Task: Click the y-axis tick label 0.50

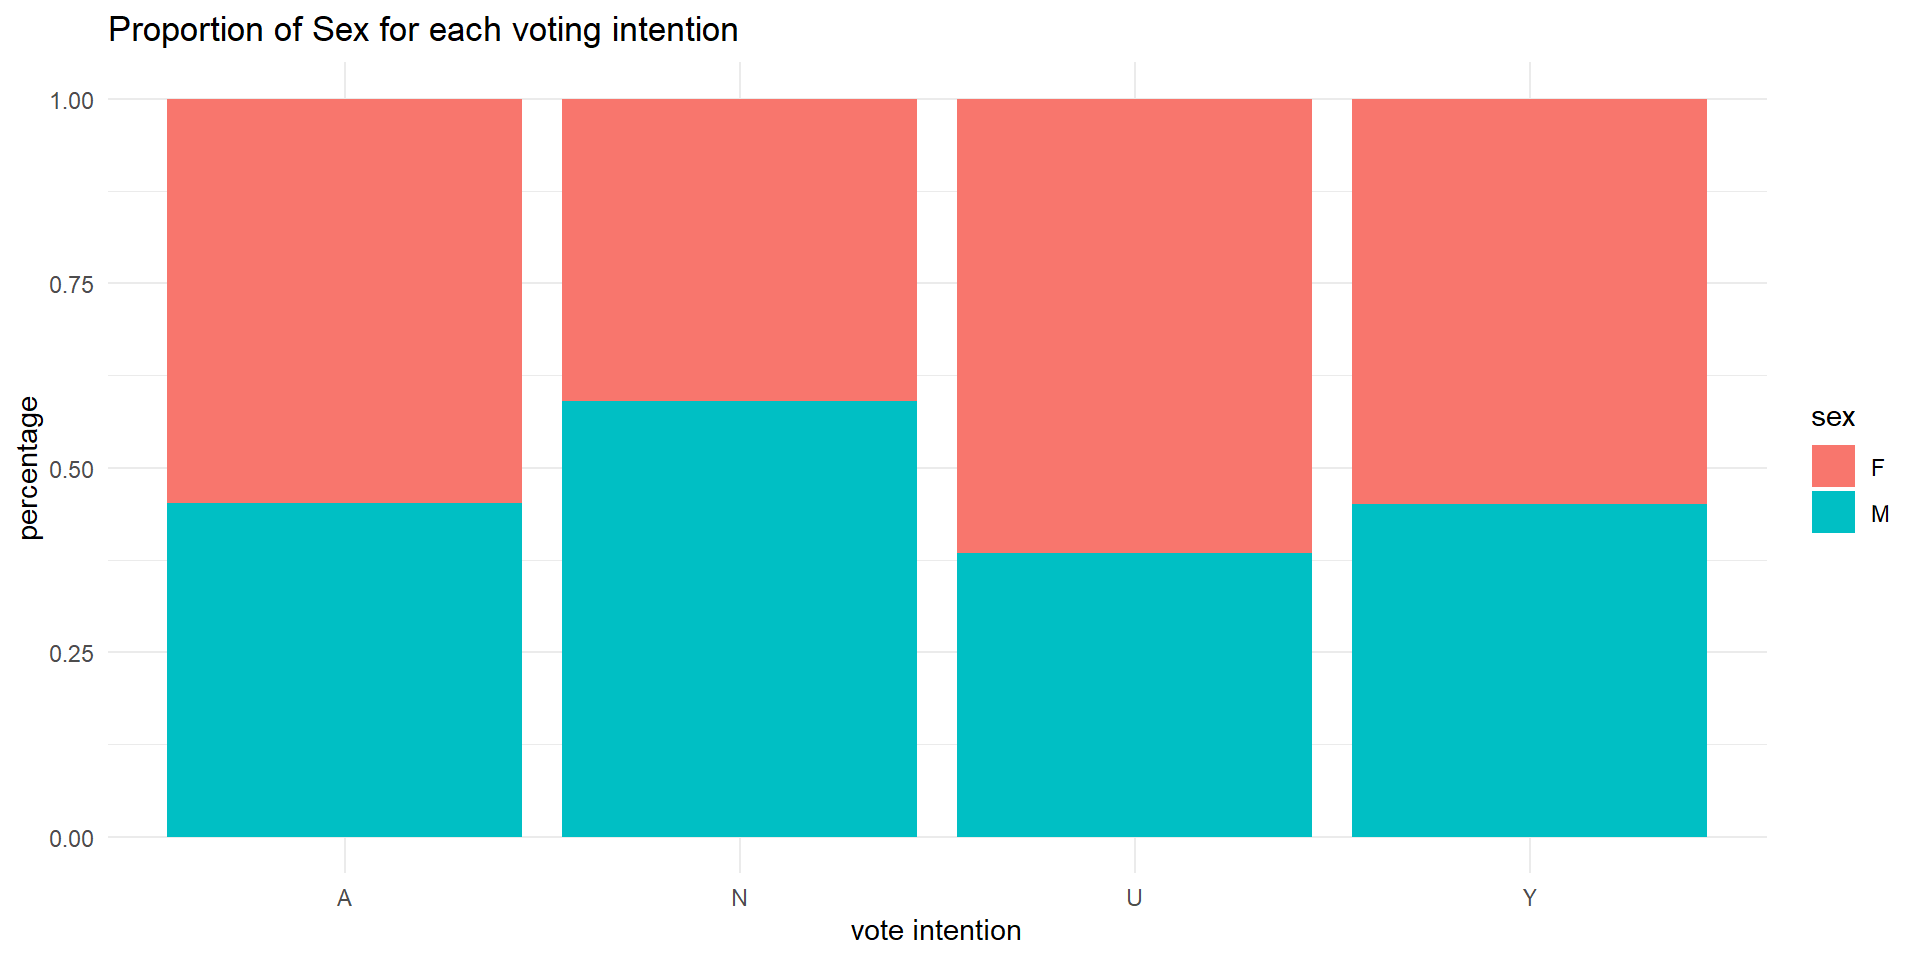Action: (71, 469)
